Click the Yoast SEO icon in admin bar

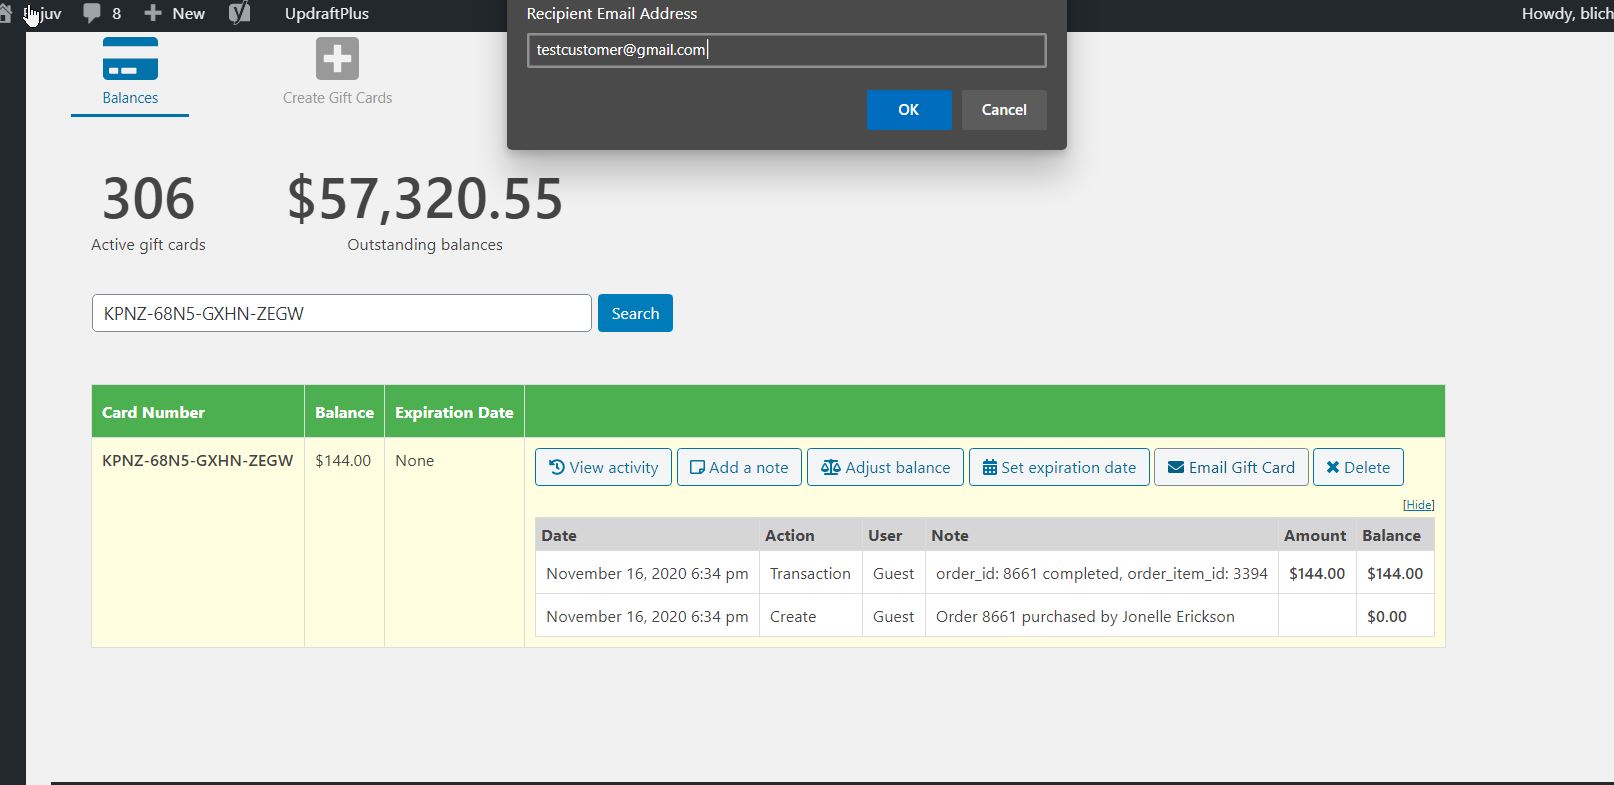pyautogui.click(x=239, y=13)
